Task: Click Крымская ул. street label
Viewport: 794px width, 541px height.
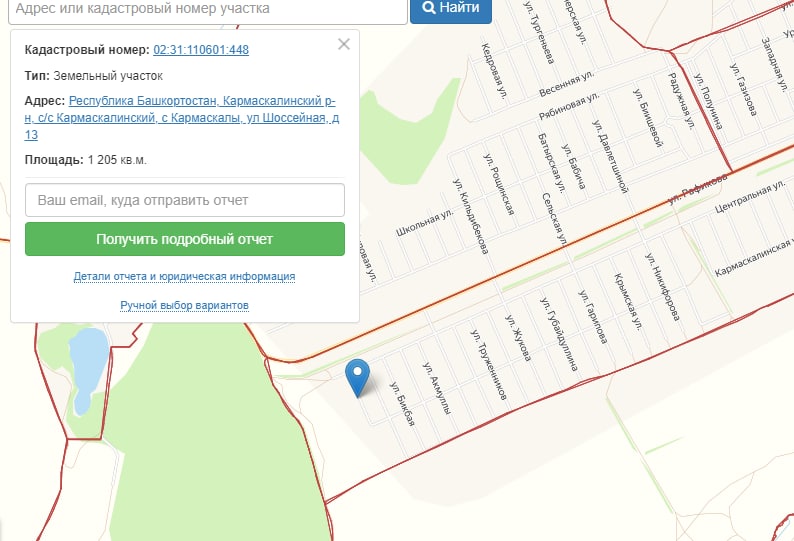Action: [628, 301]
